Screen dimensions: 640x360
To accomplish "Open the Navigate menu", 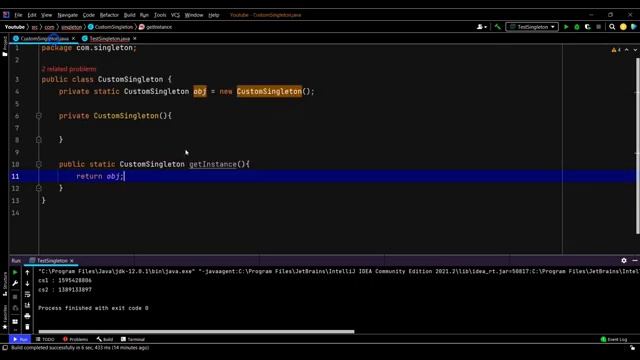I will coord(67,15).
